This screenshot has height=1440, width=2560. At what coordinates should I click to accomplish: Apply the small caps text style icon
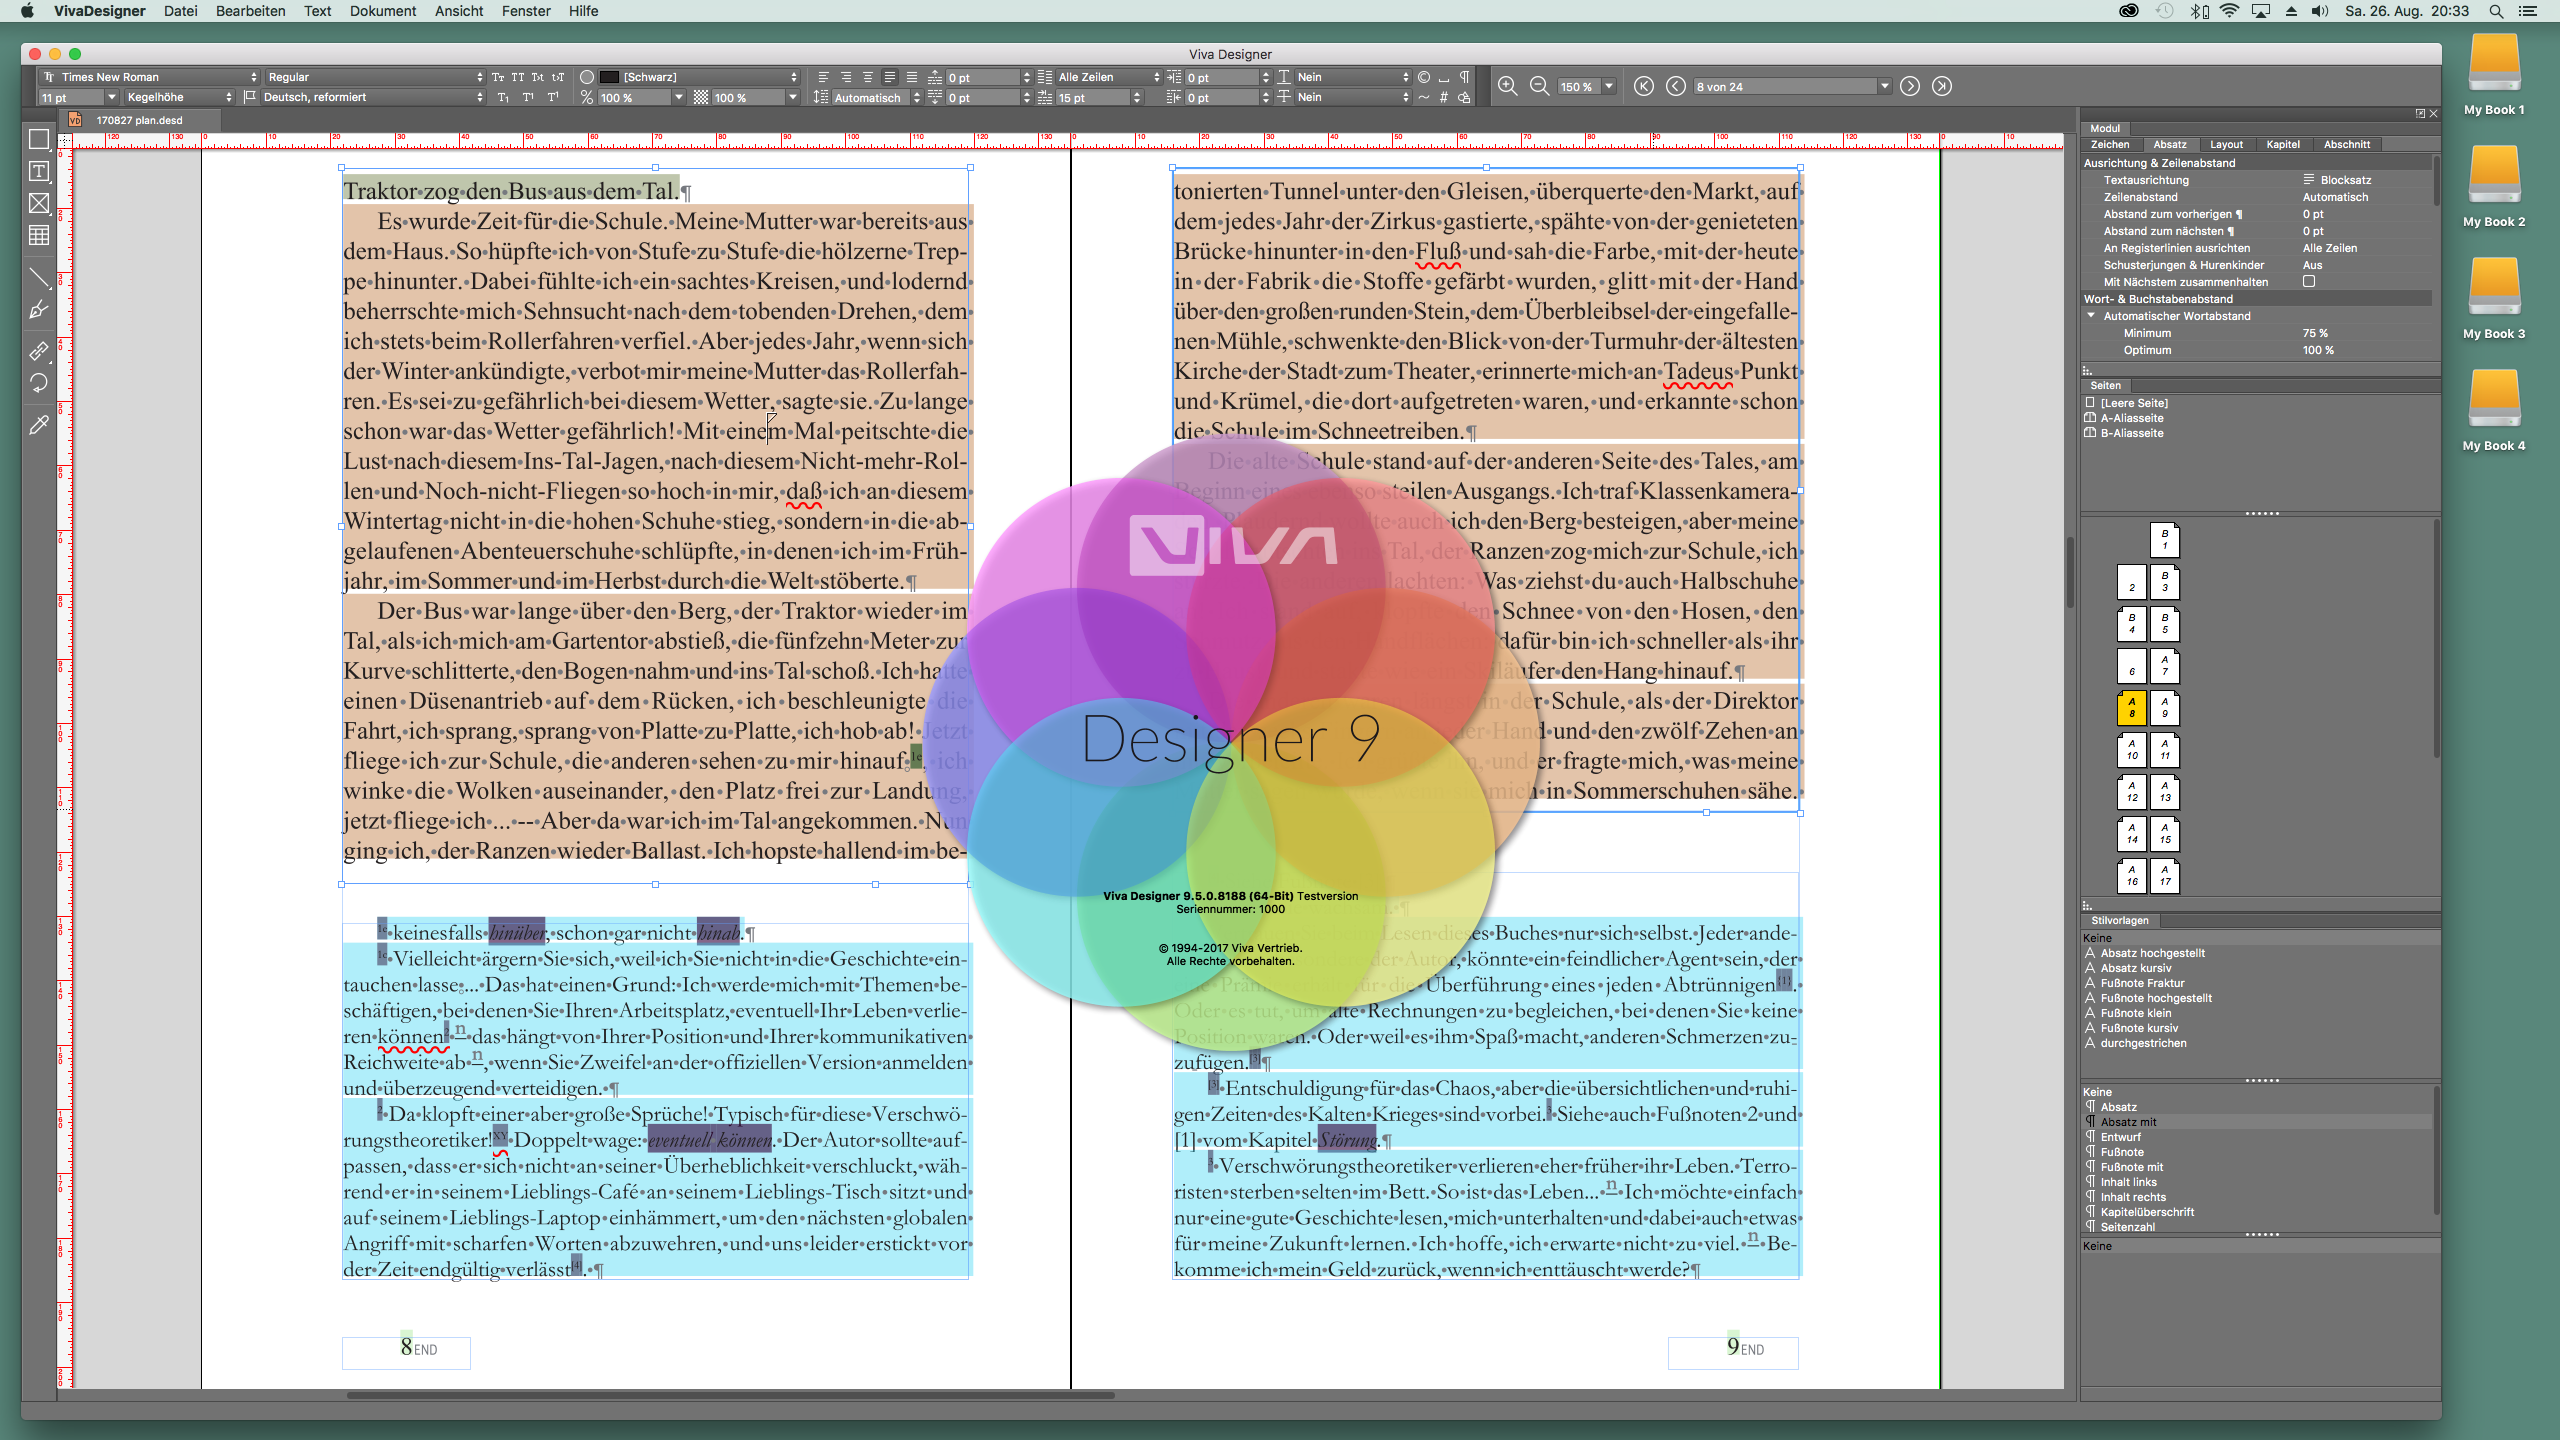pyautogui.click(x=498, y=77)
